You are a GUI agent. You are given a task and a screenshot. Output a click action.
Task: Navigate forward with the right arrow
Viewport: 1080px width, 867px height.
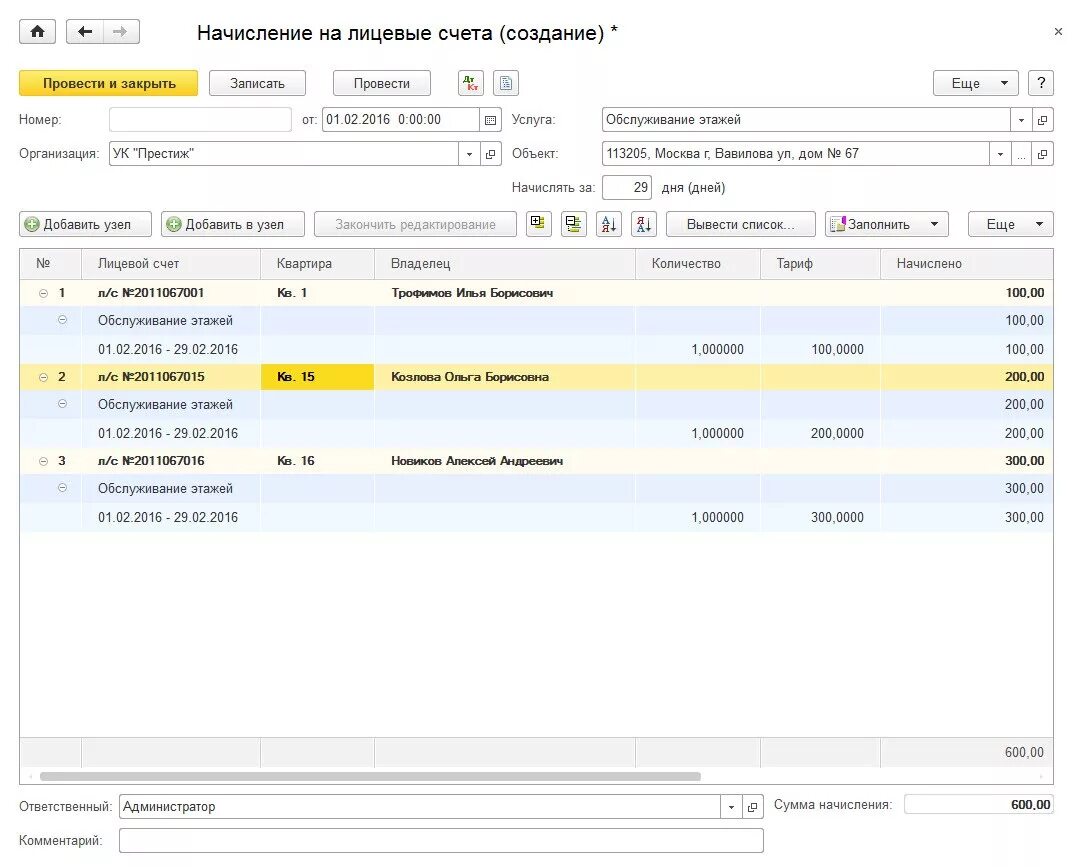point(121,32)
